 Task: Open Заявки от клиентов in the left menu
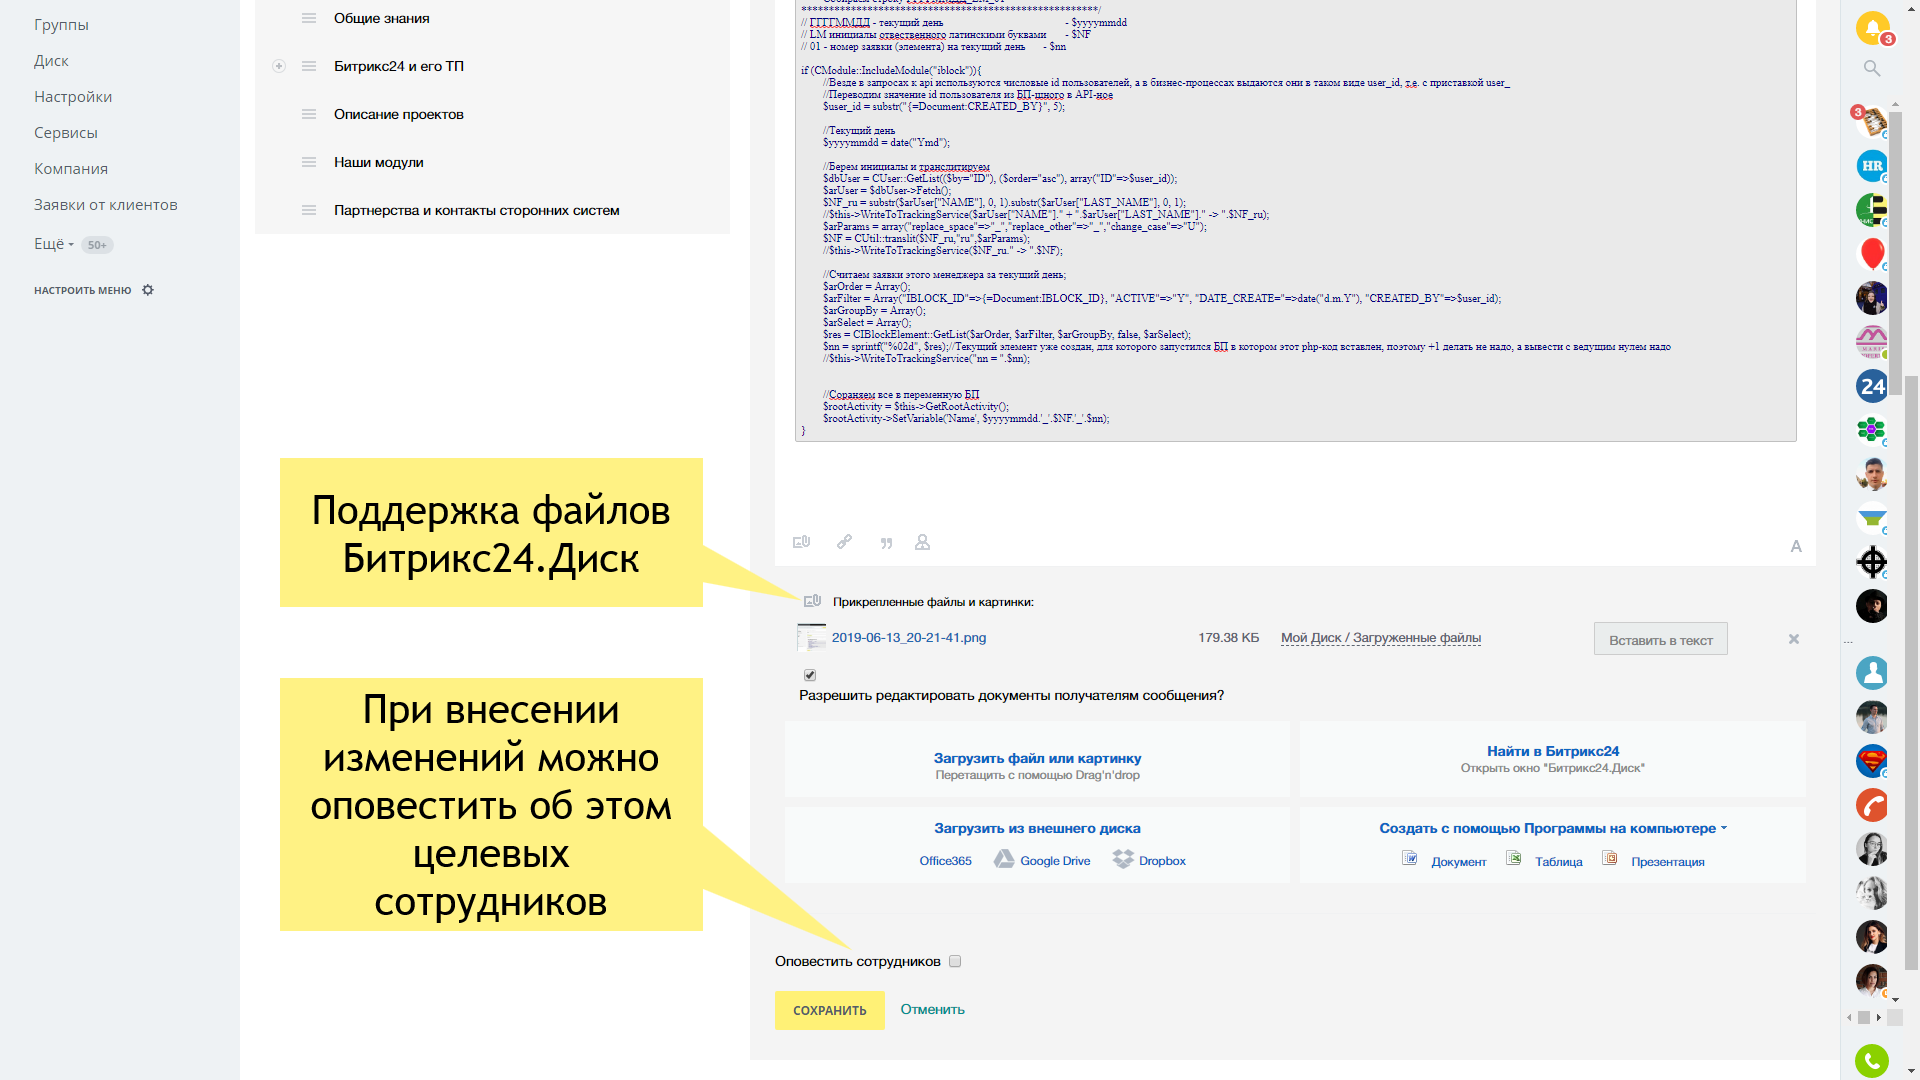click(x=106, y=205)
